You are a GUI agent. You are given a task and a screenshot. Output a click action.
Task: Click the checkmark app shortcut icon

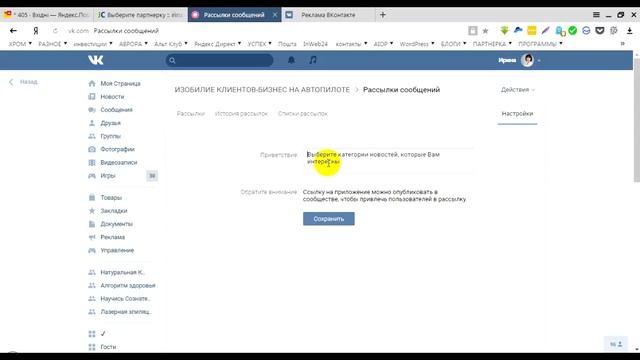(x=92, y=334)
